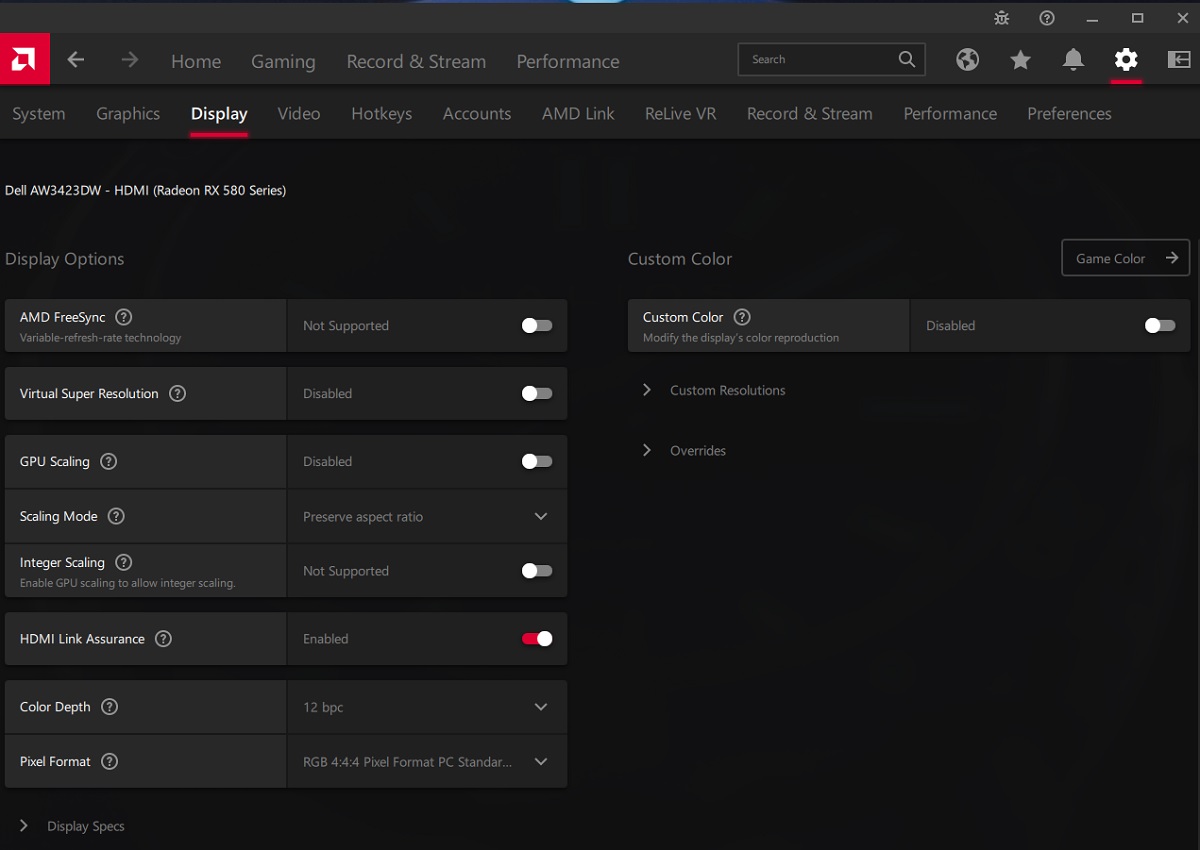Open Color Depth 12 bpc dropdown
The width and height of the screenshot is (1200, 850).
click(427, 707)
